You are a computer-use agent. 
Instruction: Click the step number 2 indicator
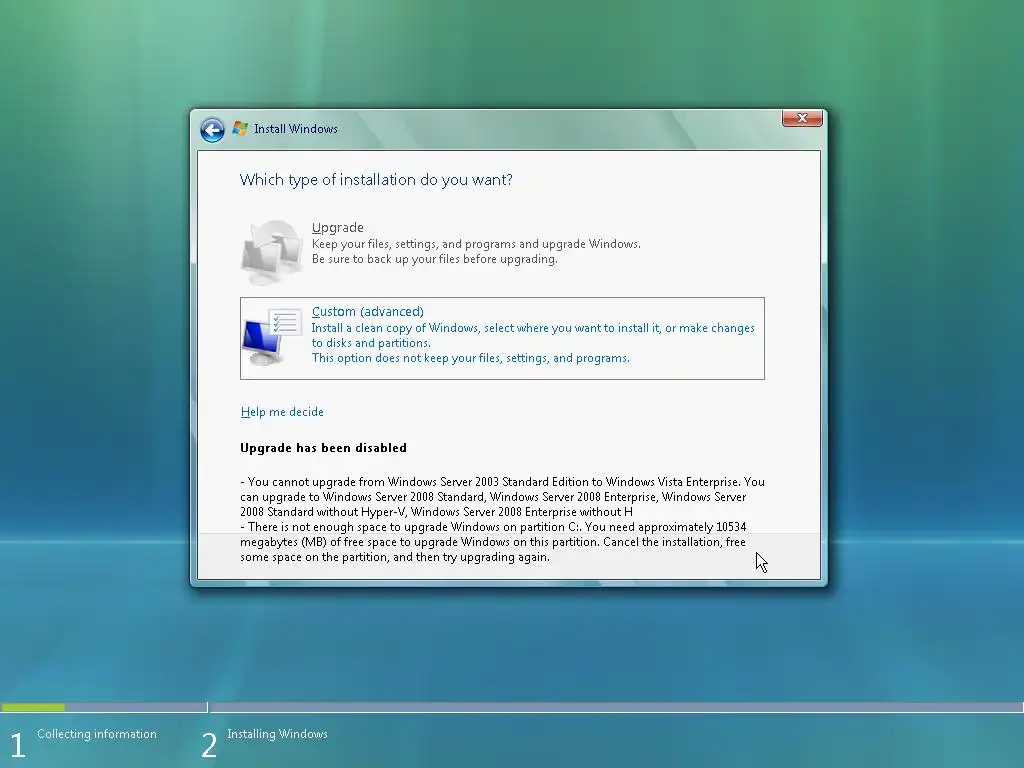pos(209,745)
